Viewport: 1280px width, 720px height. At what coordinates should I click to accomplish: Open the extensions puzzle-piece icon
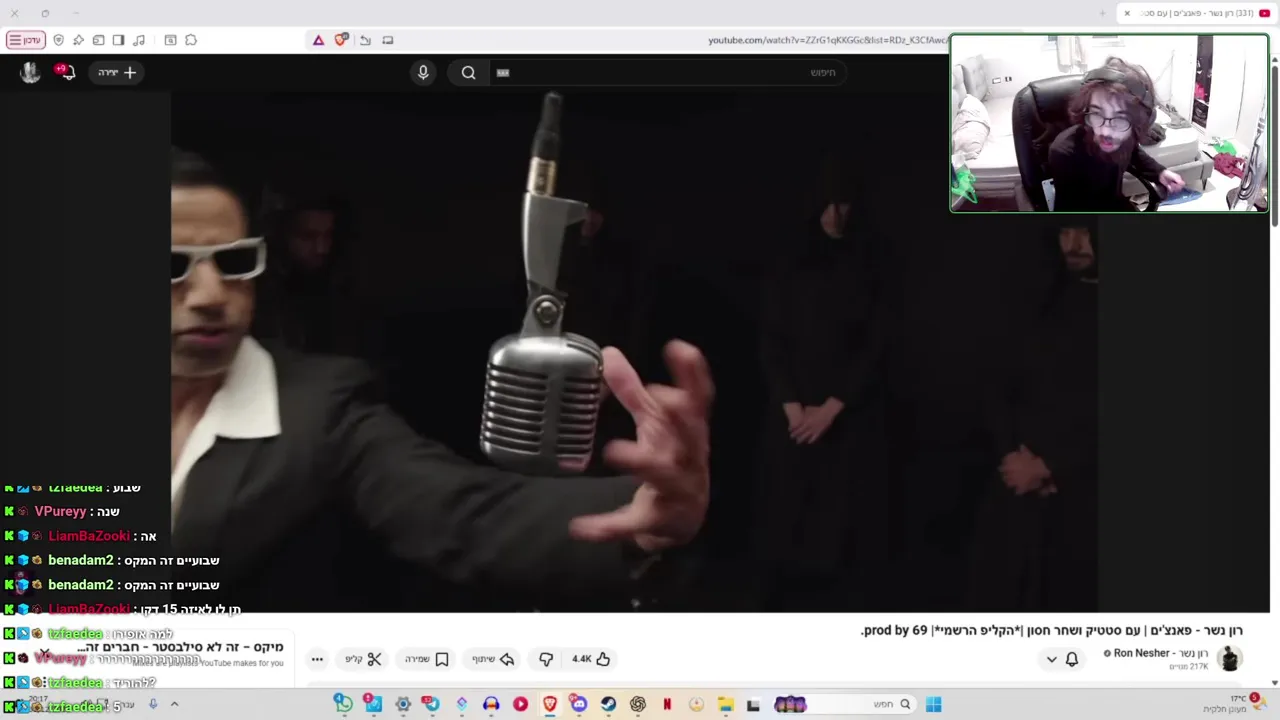[191, 40]
